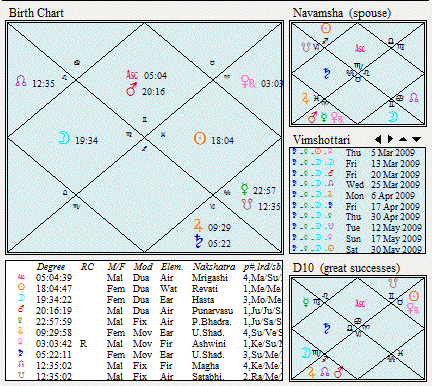Select Saturn glyph at 05:22
Image resolution: width=432 pixels, height=386 pixels.
pyautogui.click(x=199, y=241)
